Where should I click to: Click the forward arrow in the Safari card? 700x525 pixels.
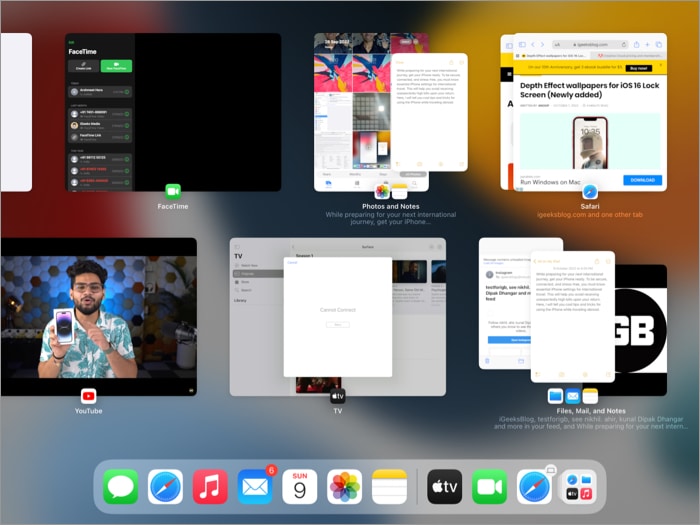(x=542, y=44)
